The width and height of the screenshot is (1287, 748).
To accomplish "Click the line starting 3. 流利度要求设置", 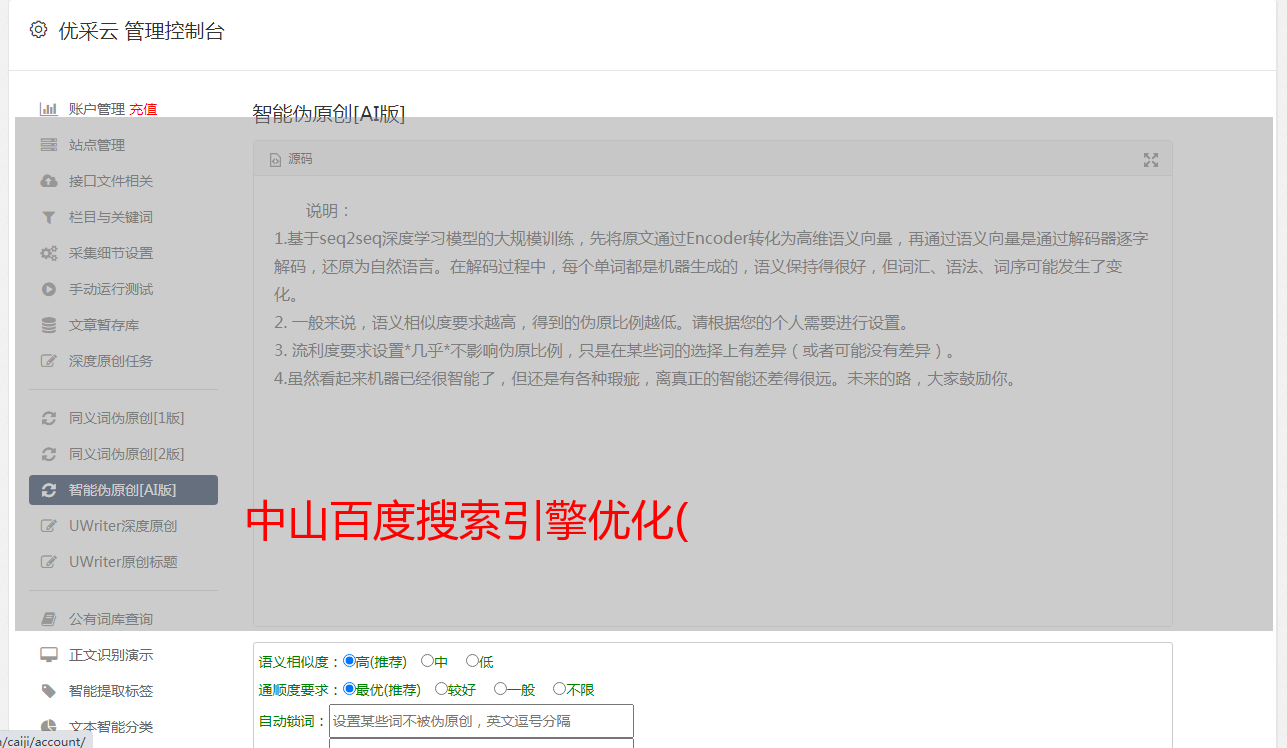I will (x=617, y=351).
